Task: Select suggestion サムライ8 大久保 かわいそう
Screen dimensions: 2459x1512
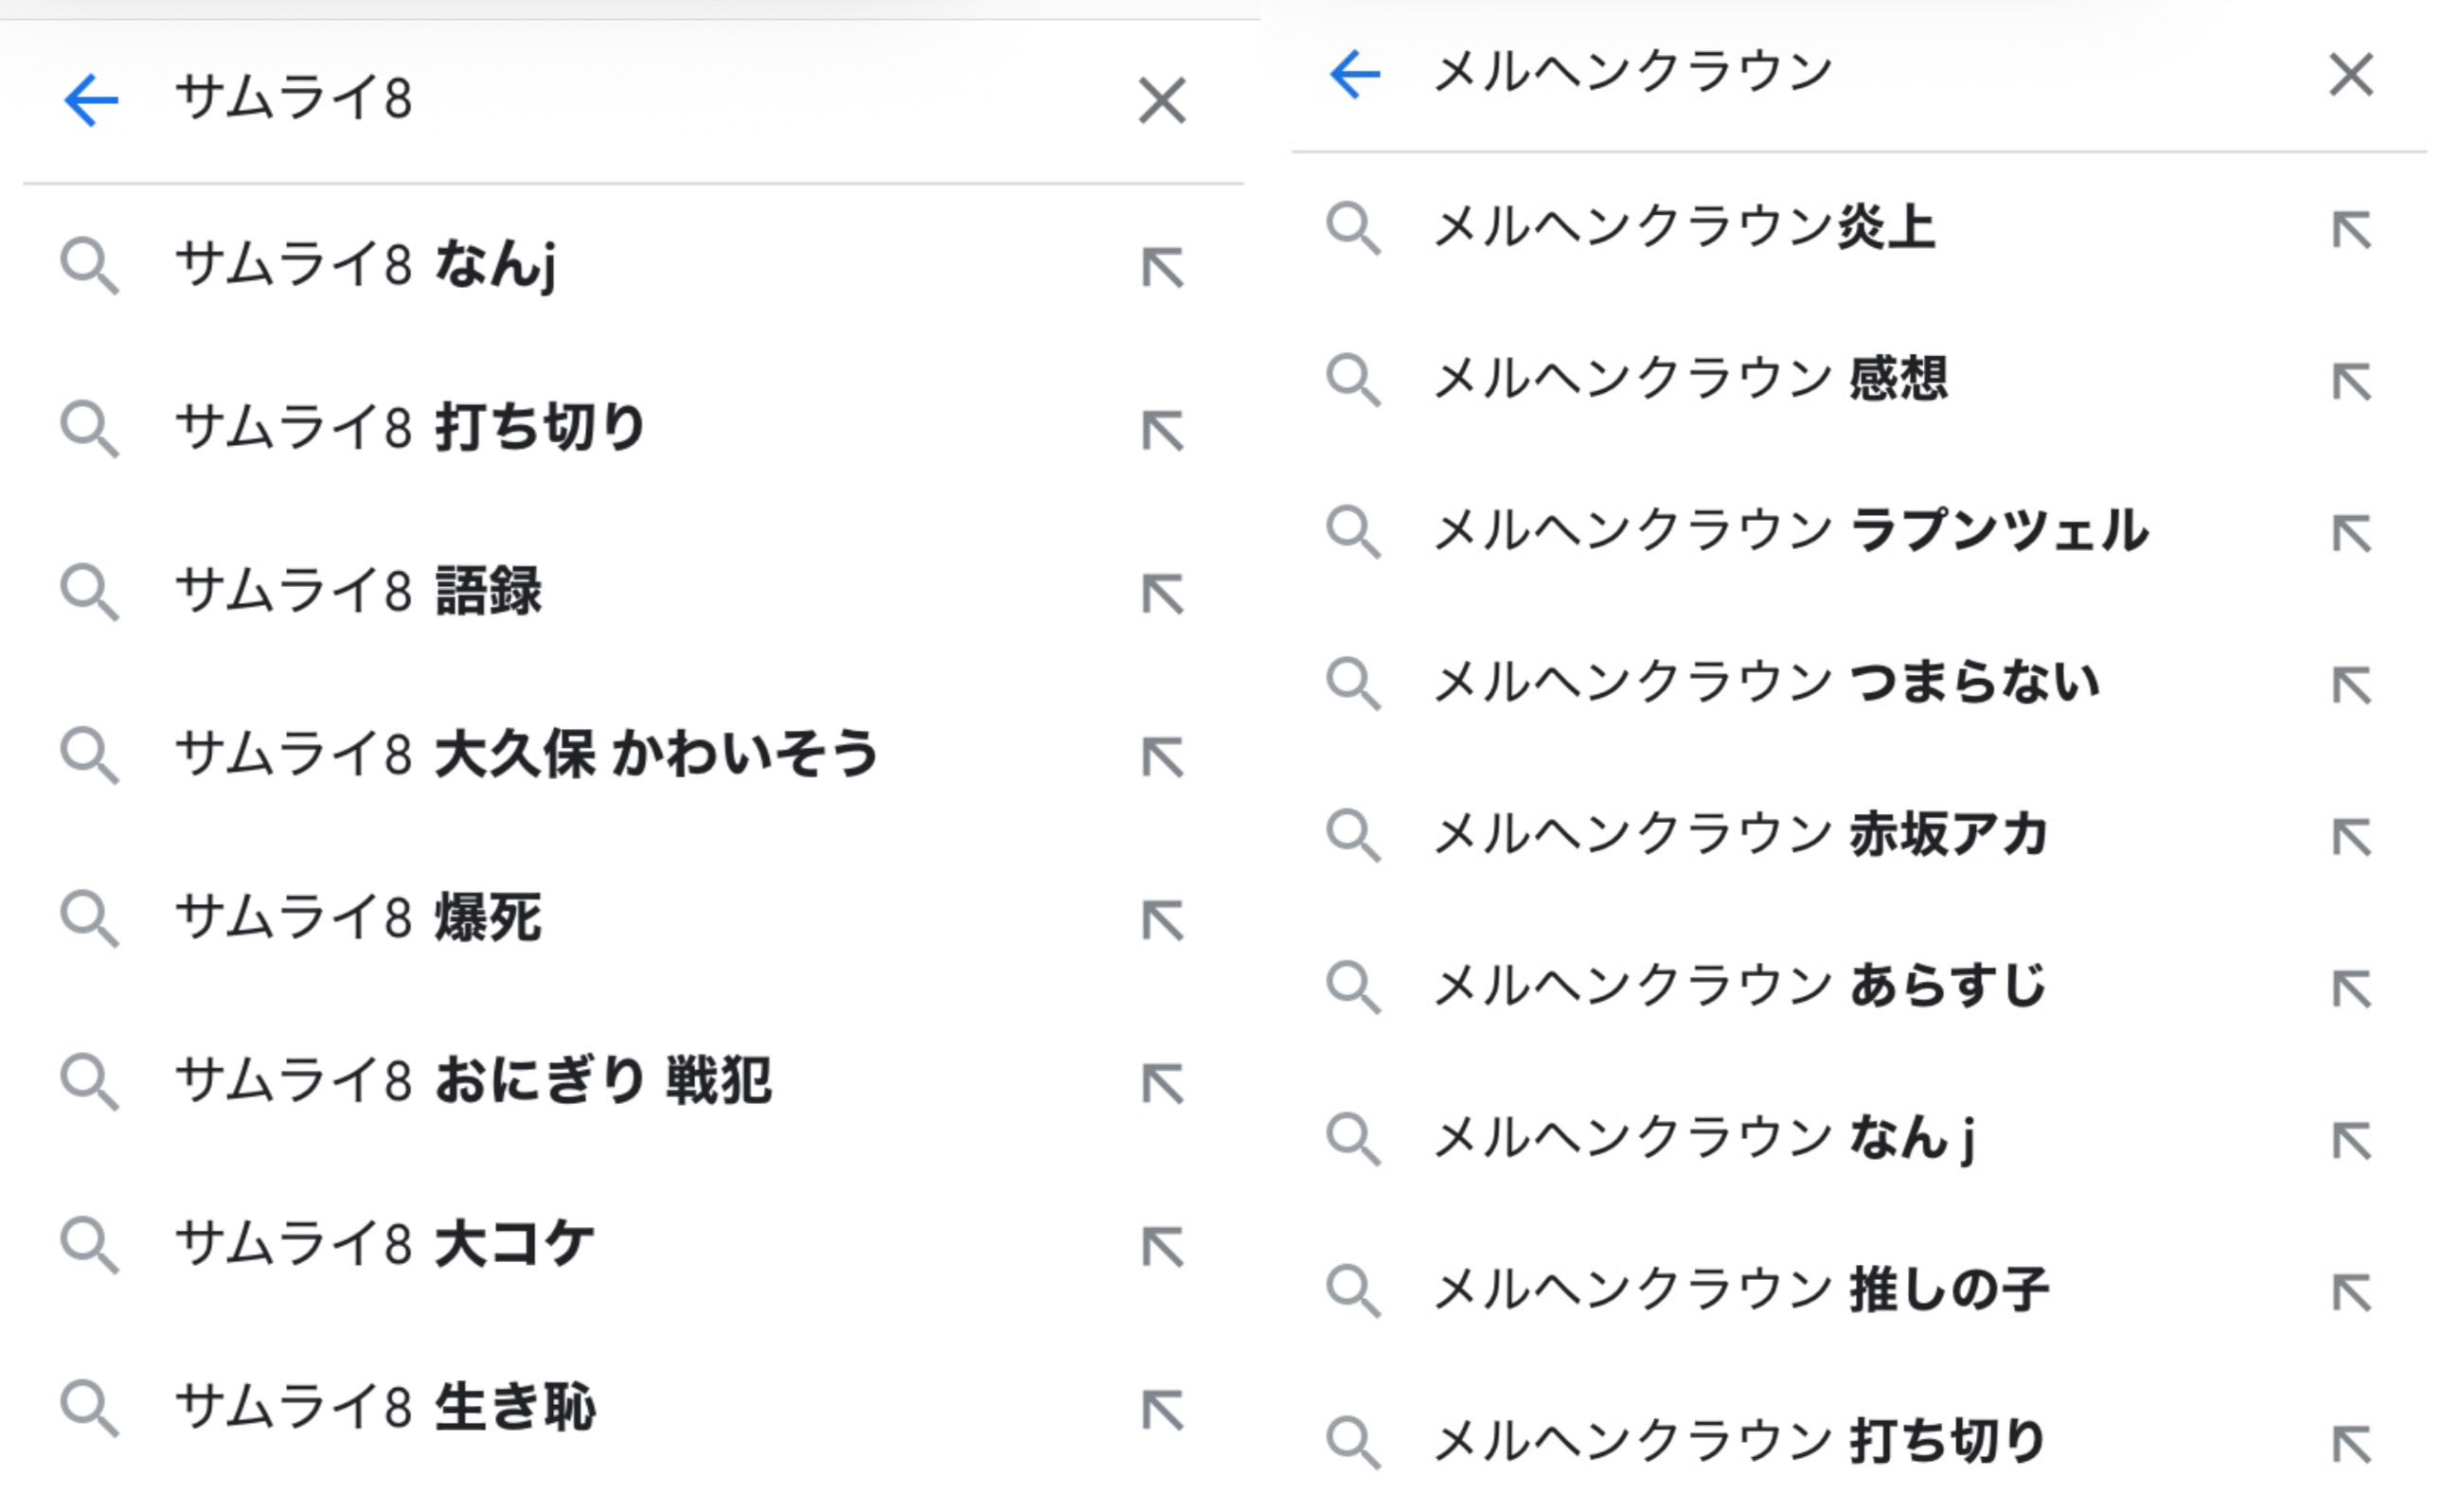Action: point(526,754)
